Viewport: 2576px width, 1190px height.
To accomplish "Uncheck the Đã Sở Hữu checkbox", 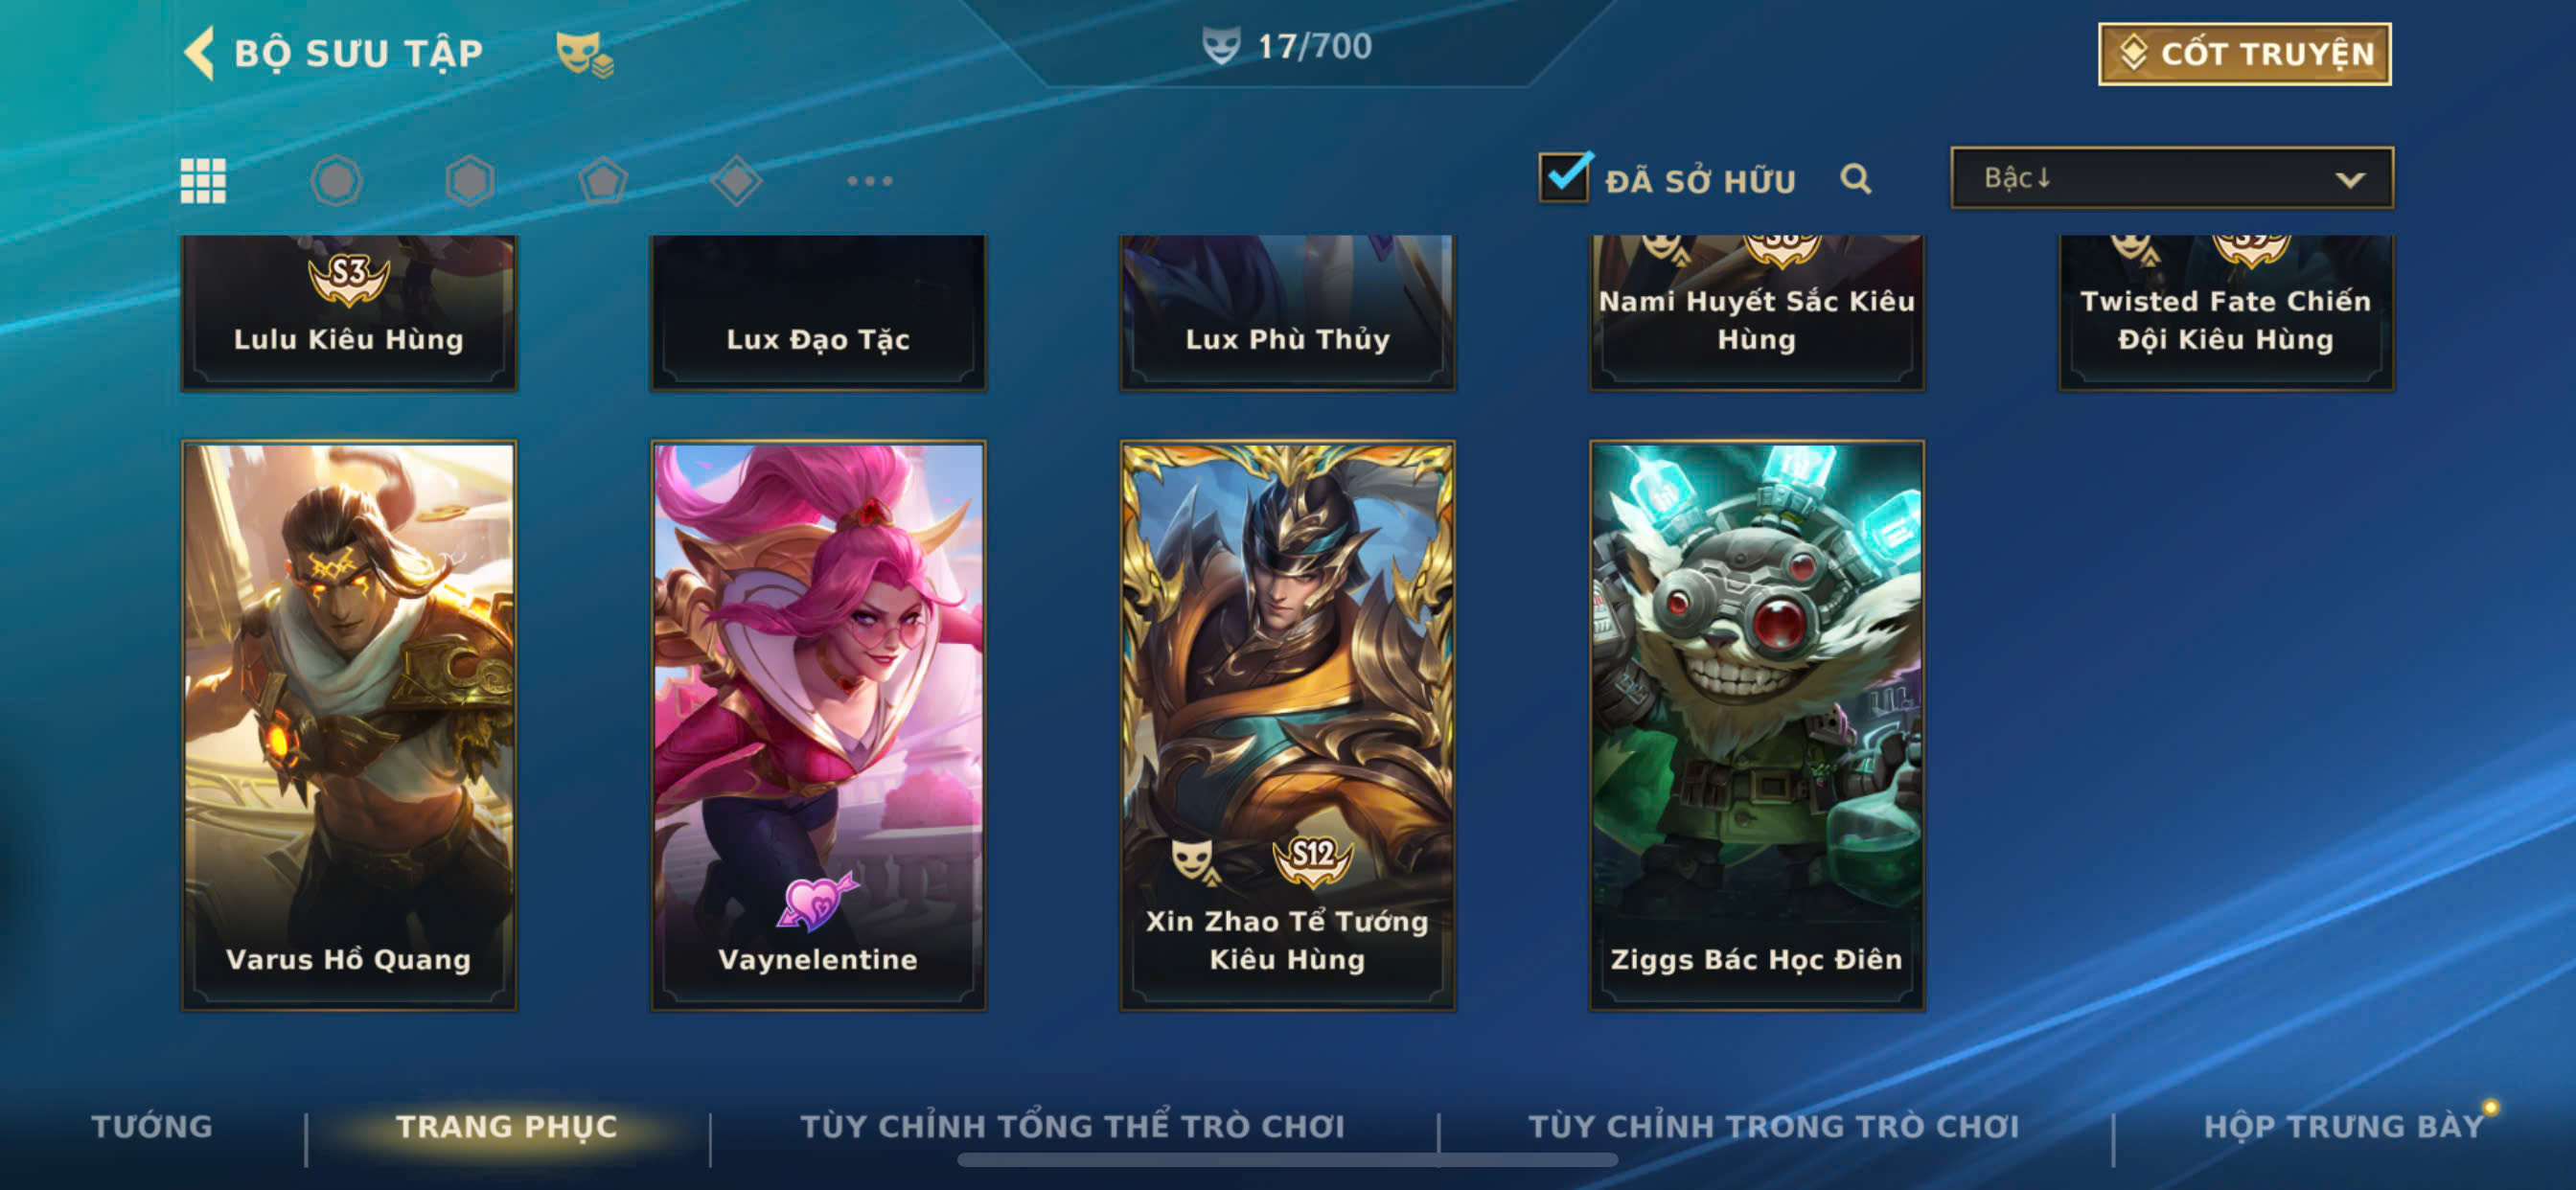I will (1564, 177).
